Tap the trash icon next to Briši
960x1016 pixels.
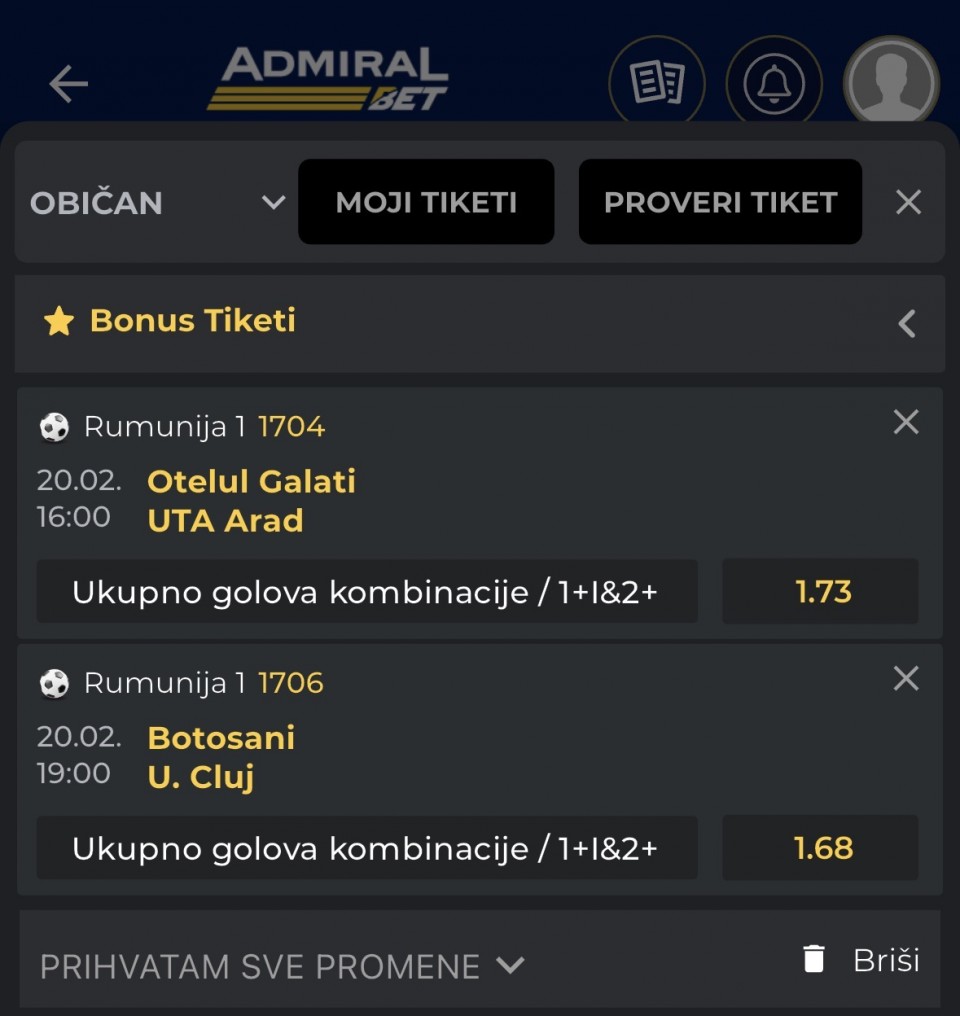(814, 960)
